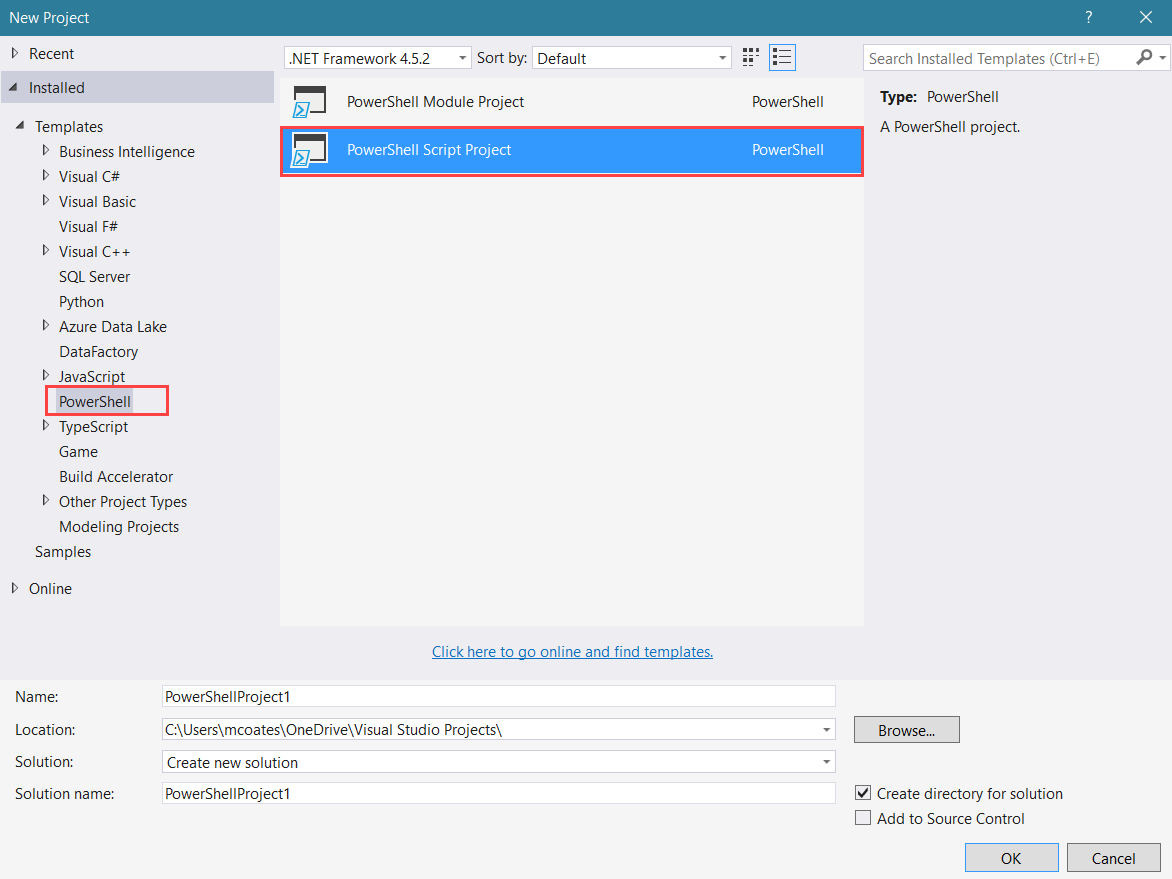This screenshot has width=1172, height=879.
Task: Select the Modeling Projects category
Action: tap(119, 527)
